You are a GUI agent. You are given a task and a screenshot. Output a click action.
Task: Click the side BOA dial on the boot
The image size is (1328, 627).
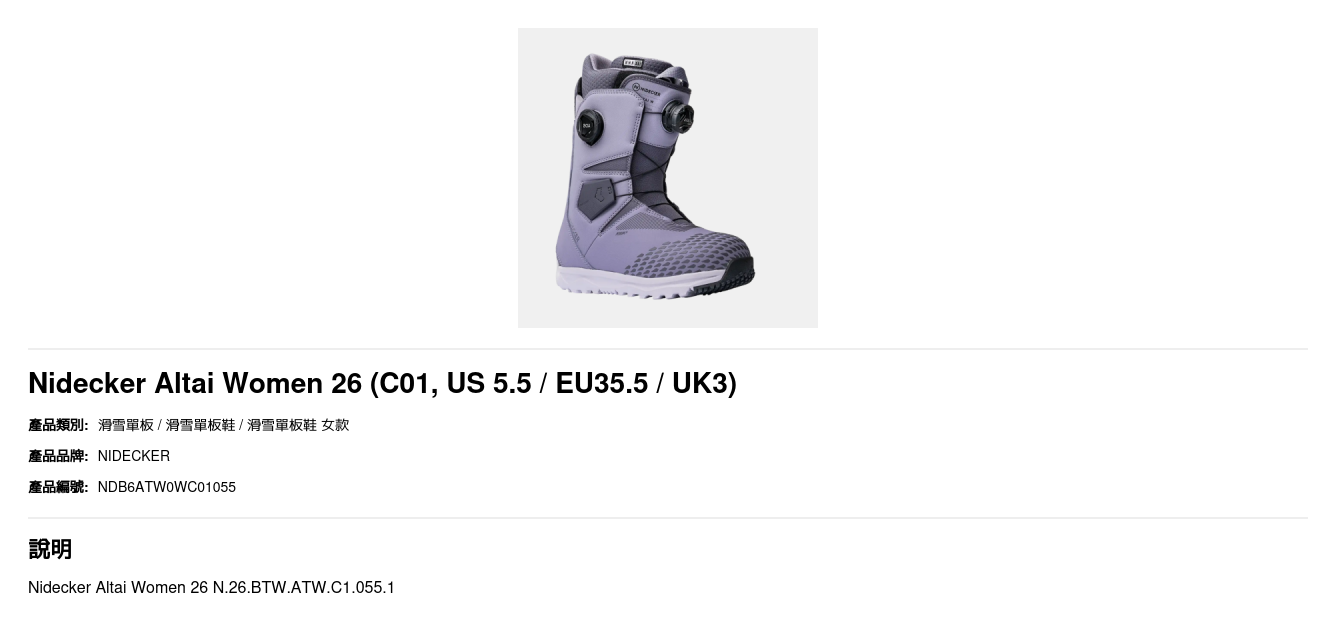pyautogui.click(x=590, y=126)
